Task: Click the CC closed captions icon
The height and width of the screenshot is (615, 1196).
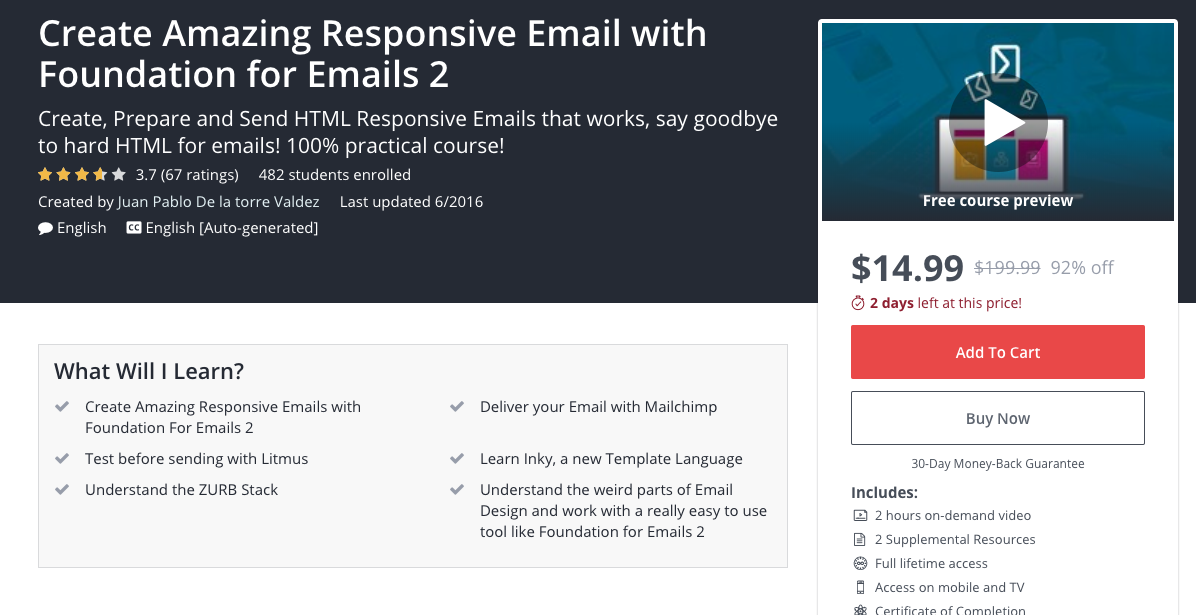Action: point(133,227)
